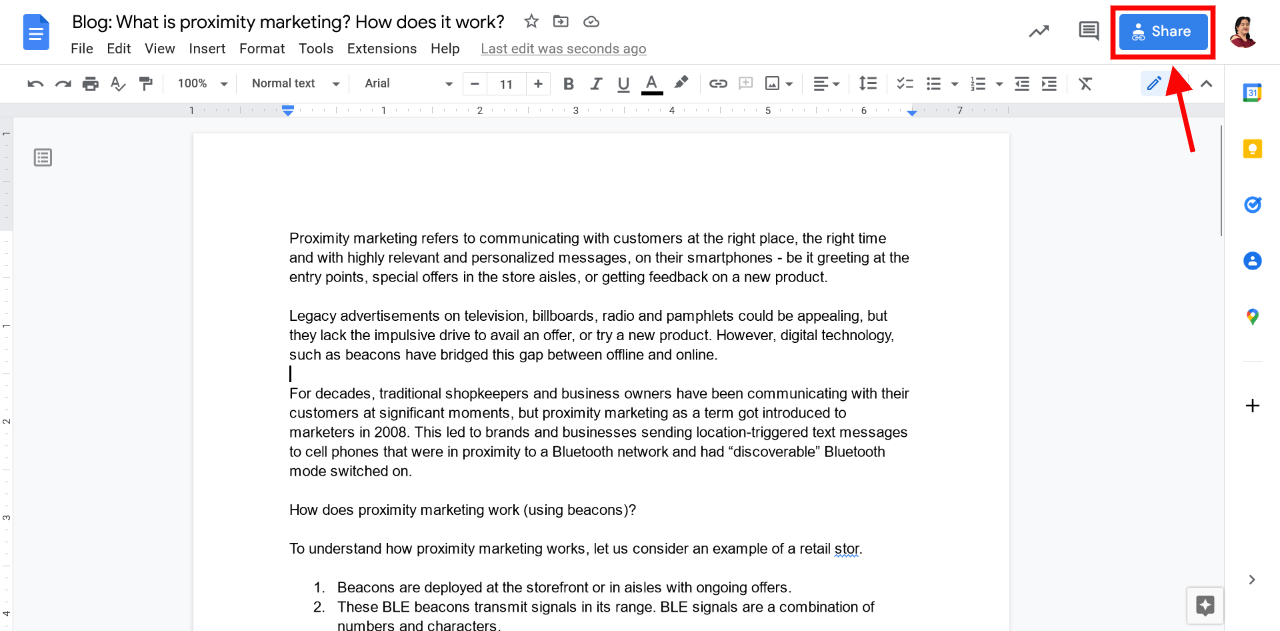
Task: Click the blue Share button
Action: click(1163, 32)
